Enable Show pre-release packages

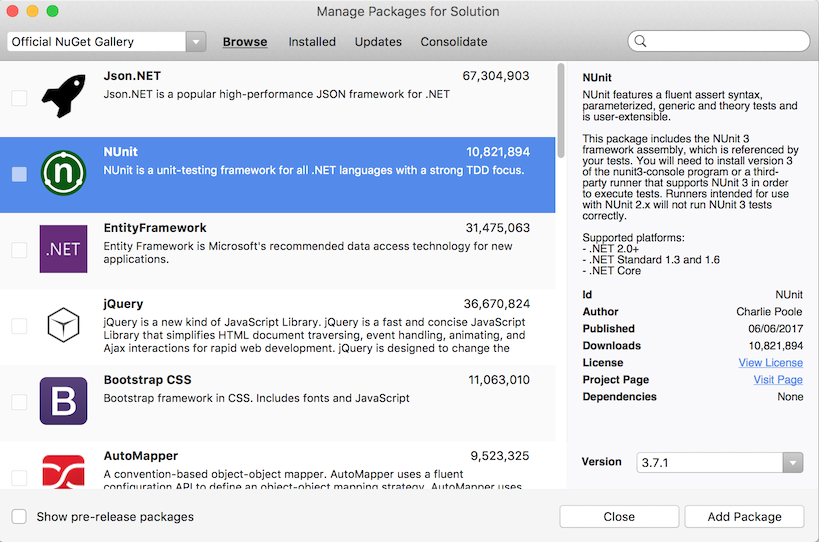click(19, 516)
